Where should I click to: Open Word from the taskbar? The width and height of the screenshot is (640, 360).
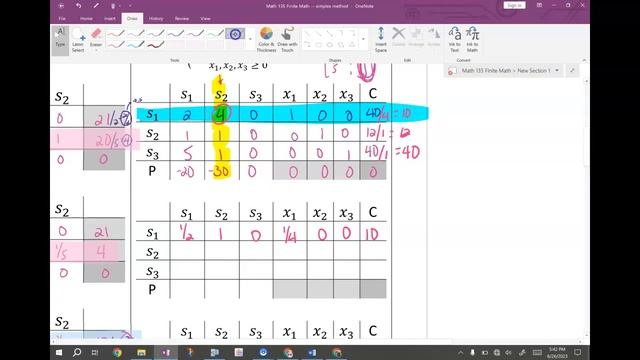point(312,353)
